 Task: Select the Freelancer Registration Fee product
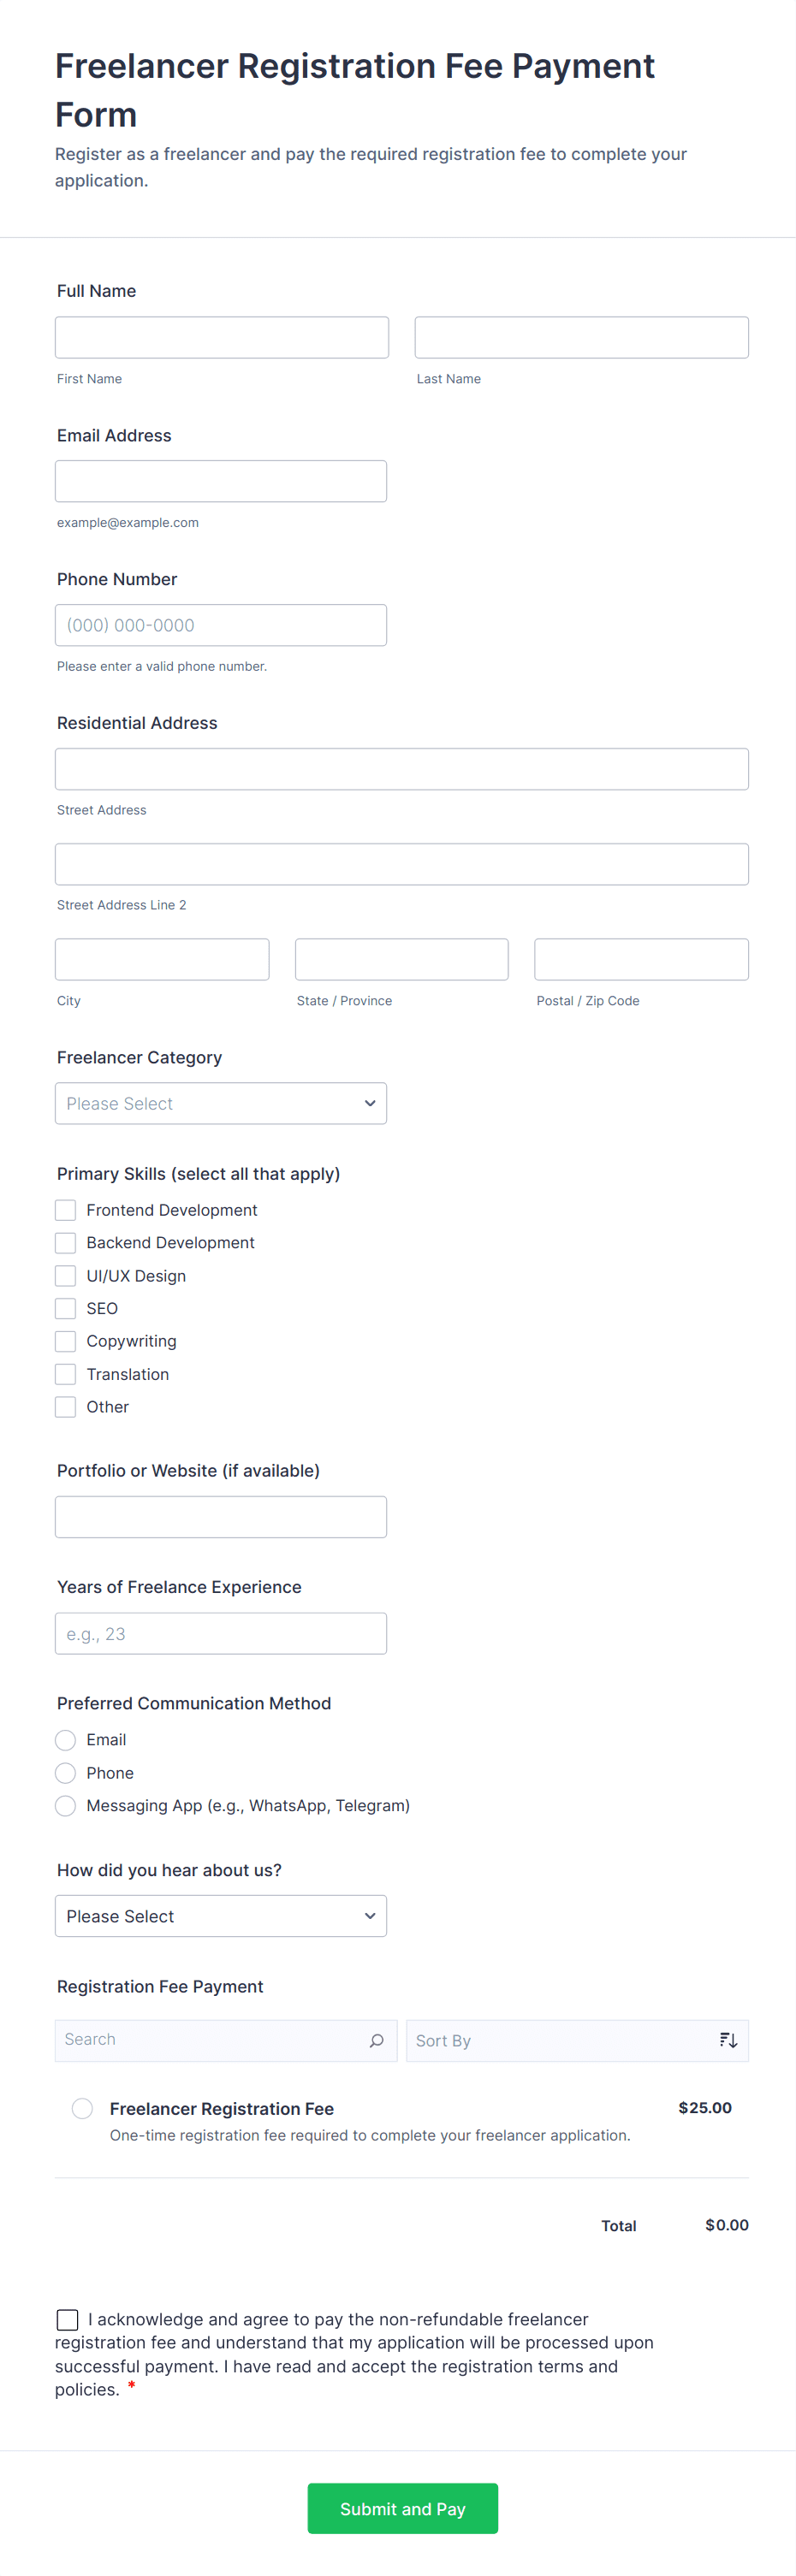[83, 2108]
